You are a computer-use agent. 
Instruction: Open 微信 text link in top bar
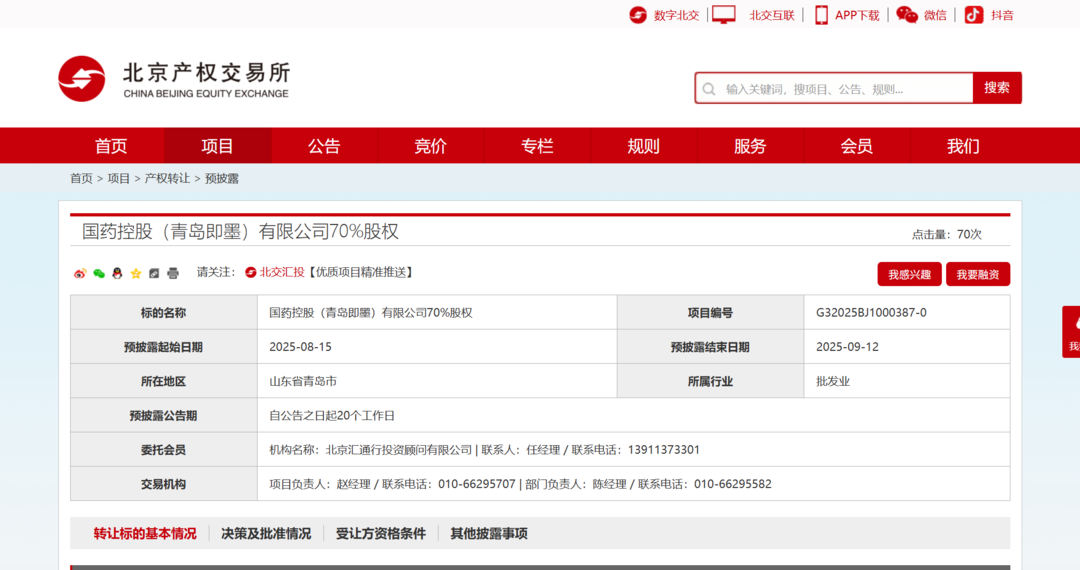tap(935, 15)
